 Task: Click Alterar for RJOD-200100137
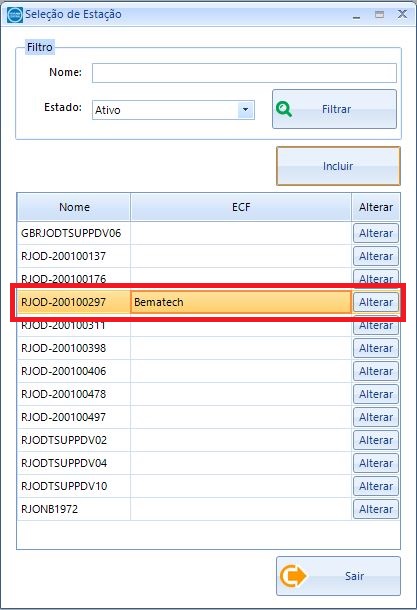(x=376, y=256)
